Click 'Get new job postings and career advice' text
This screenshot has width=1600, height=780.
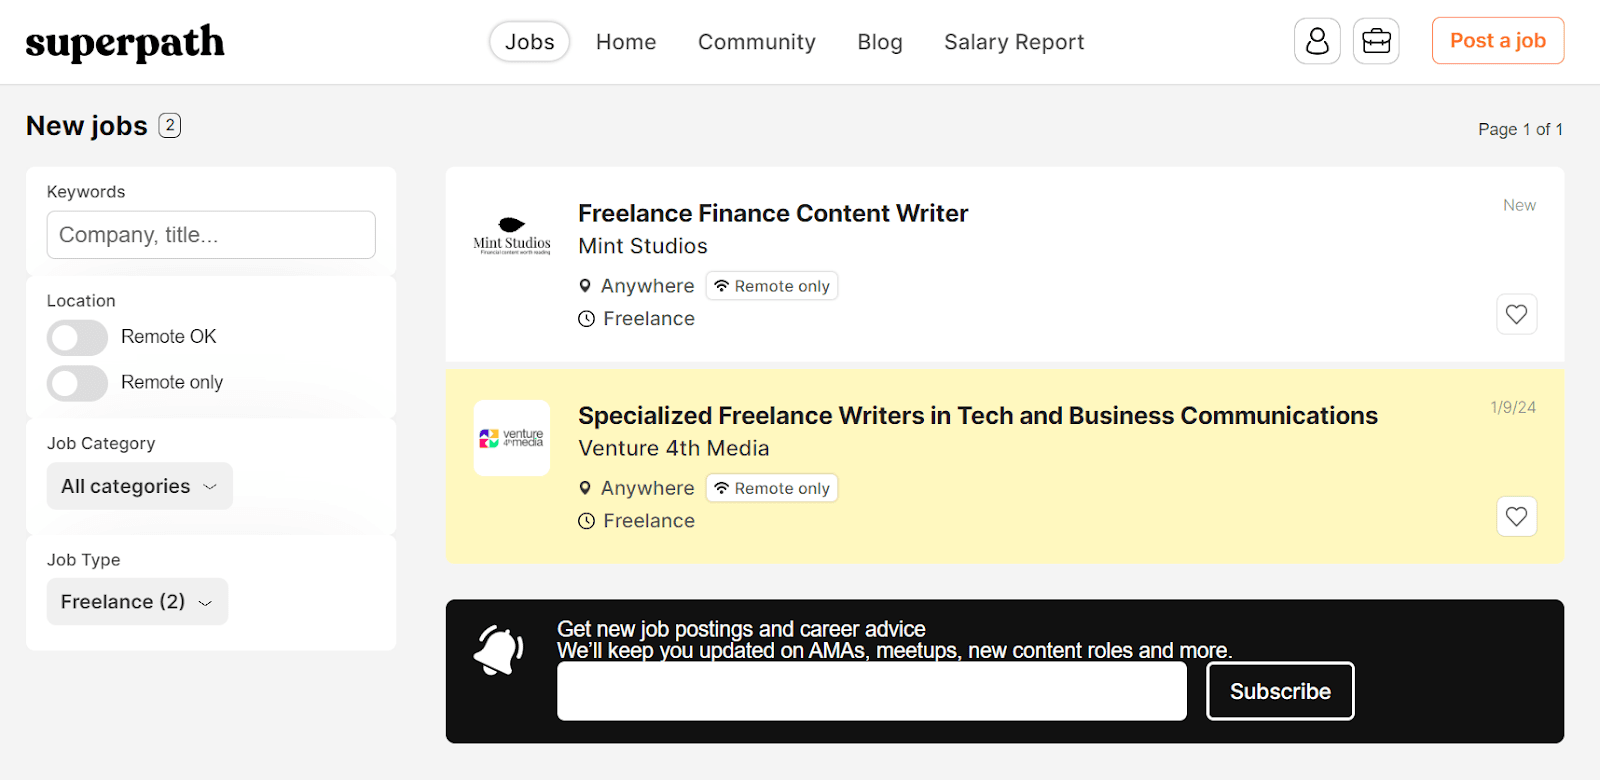(741, 629)
